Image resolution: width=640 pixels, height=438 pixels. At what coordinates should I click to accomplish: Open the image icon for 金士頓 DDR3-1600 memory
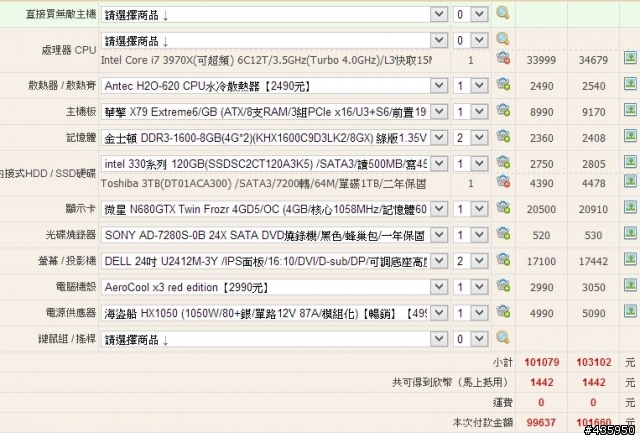(x=630, y=136)
